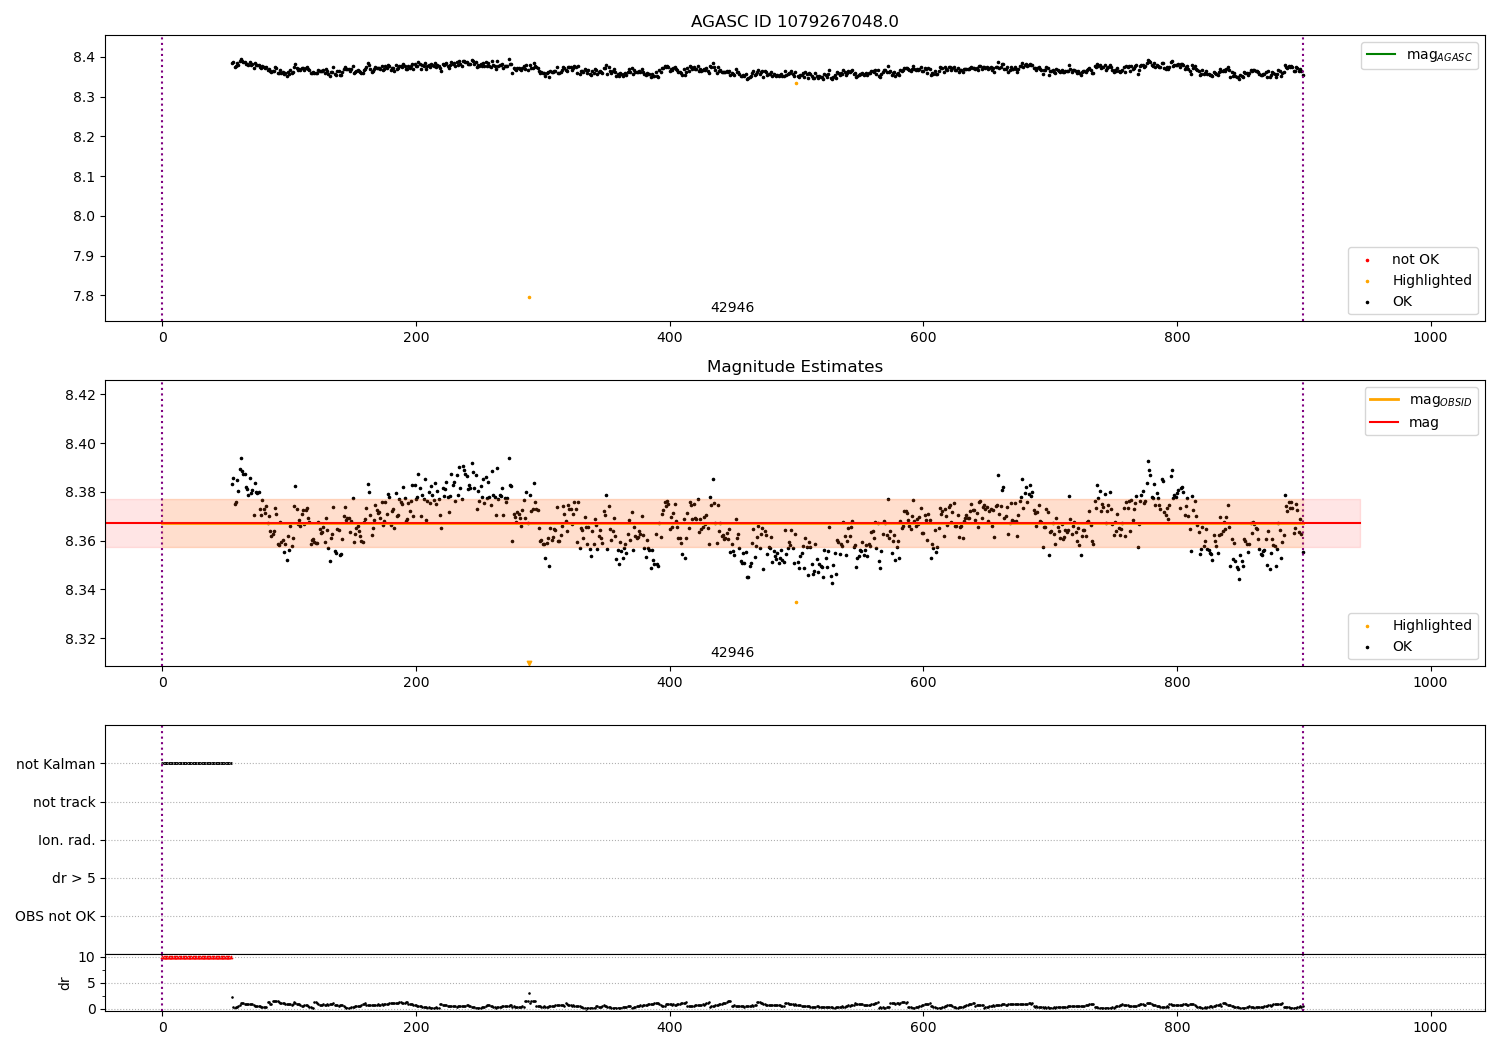
Task: Click the 42946 label in the top plot
Action: tap(732, 308)
